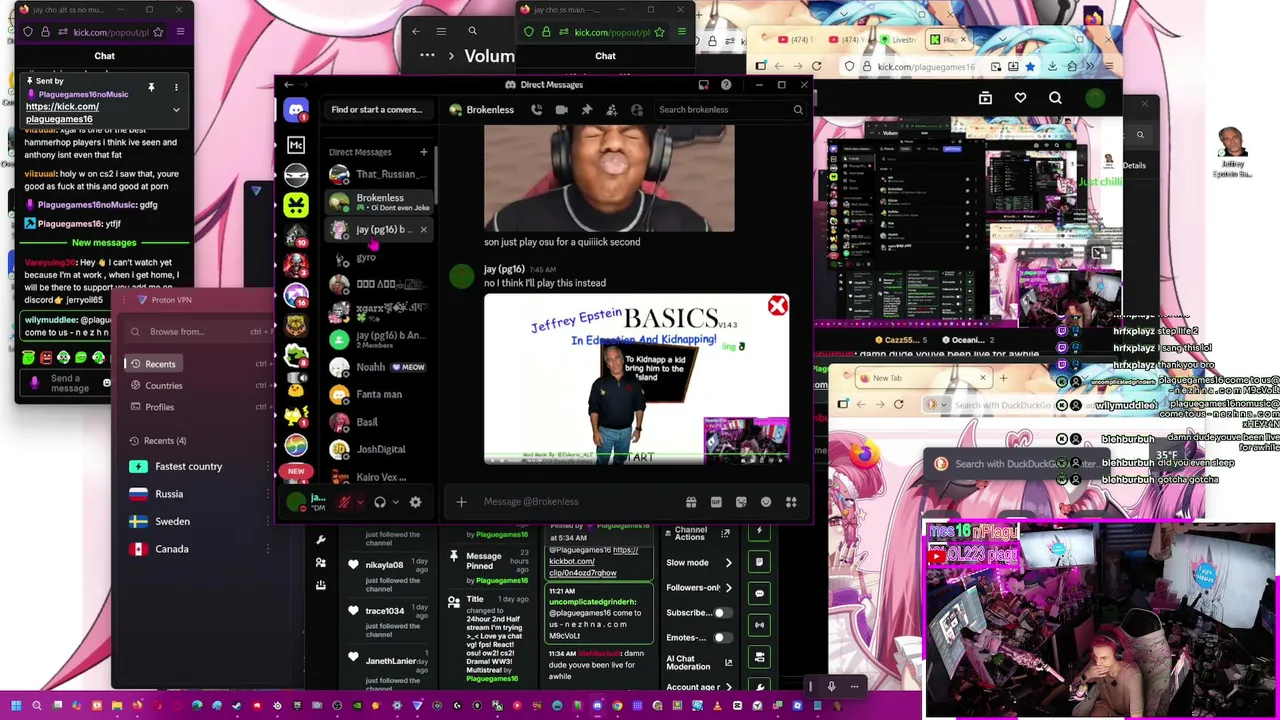Click the Search brokenless field

730,110
